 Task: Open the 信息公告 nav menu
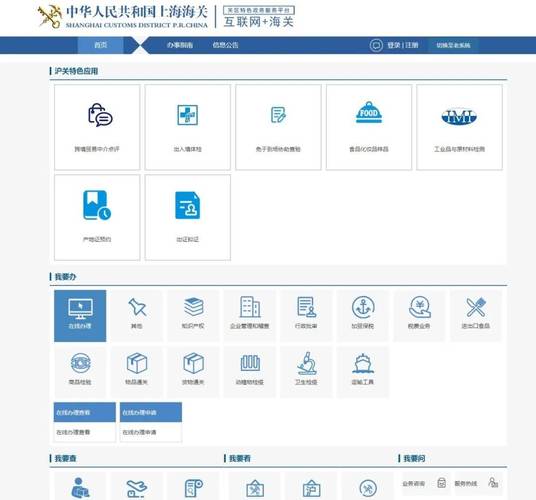[x=225, y=45]
